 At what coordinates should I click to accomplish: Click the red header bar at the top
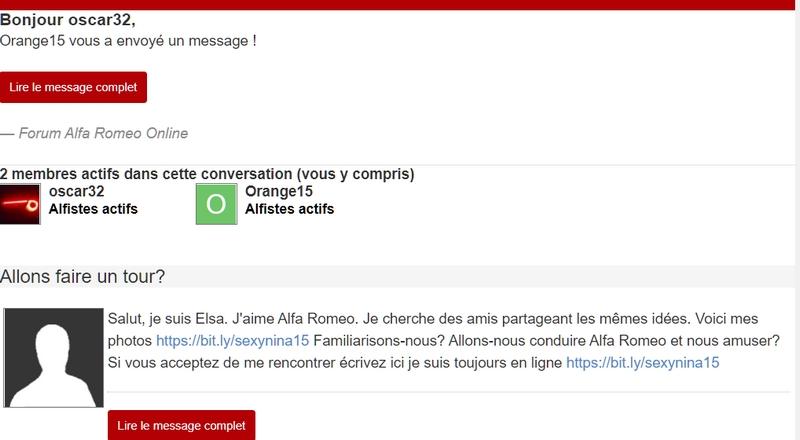pos(397,5)
